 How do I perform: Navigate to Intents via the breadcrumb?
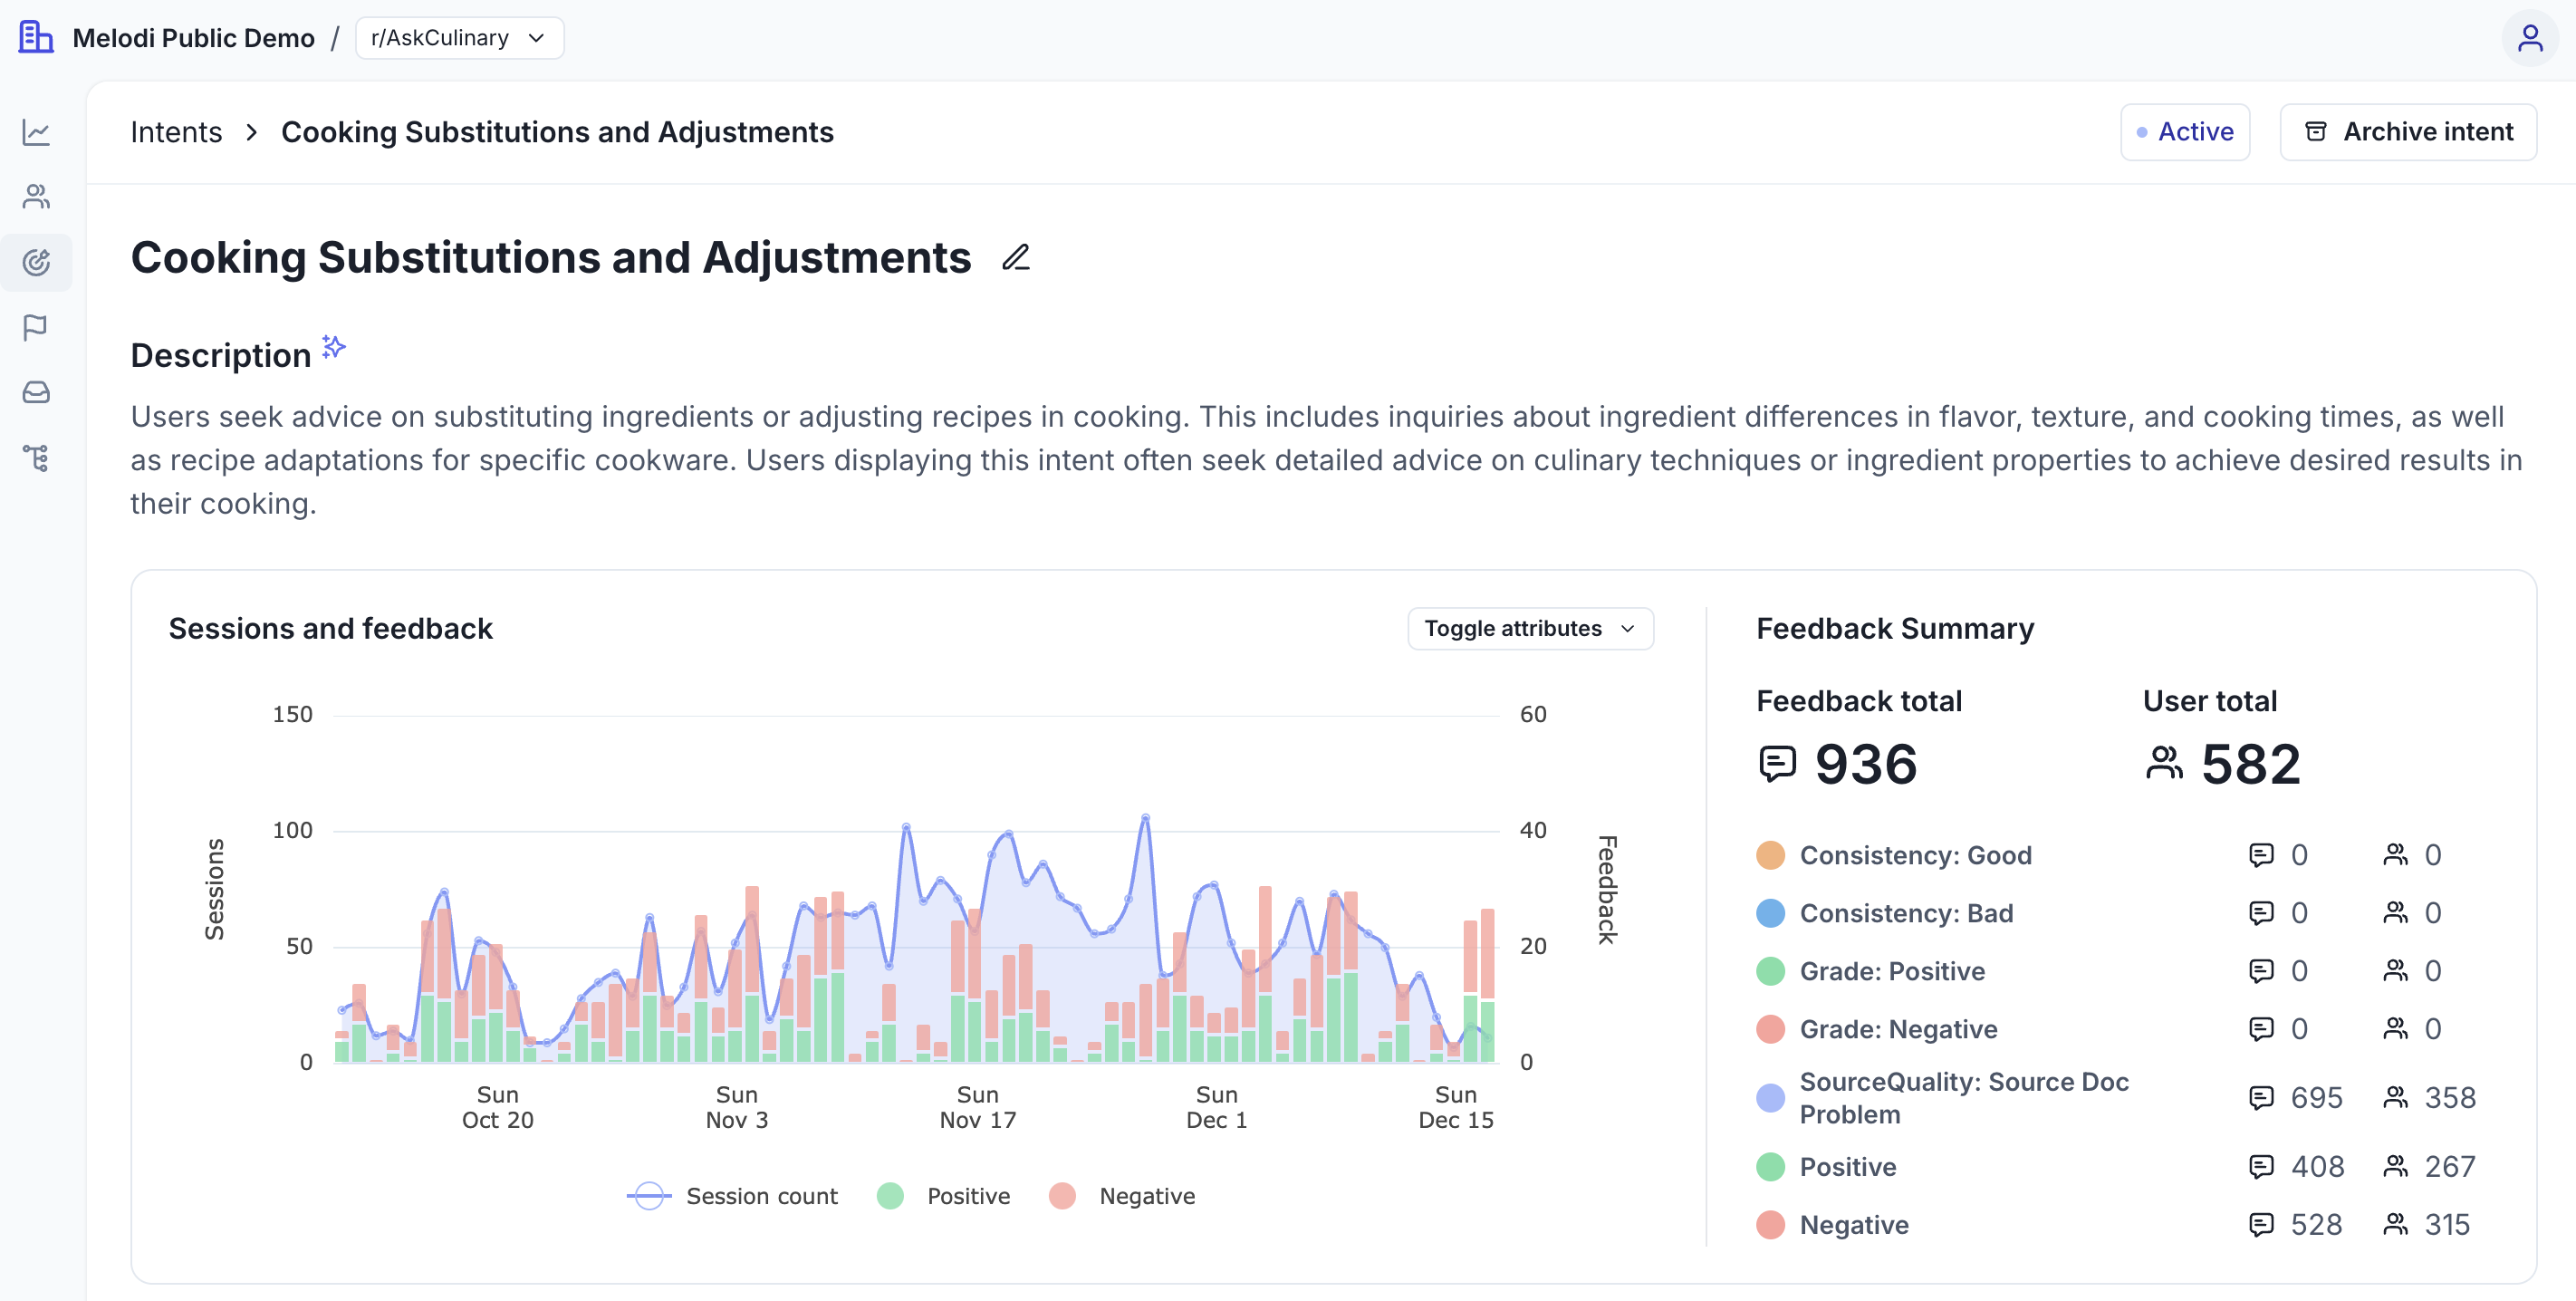tap(175, 131)
